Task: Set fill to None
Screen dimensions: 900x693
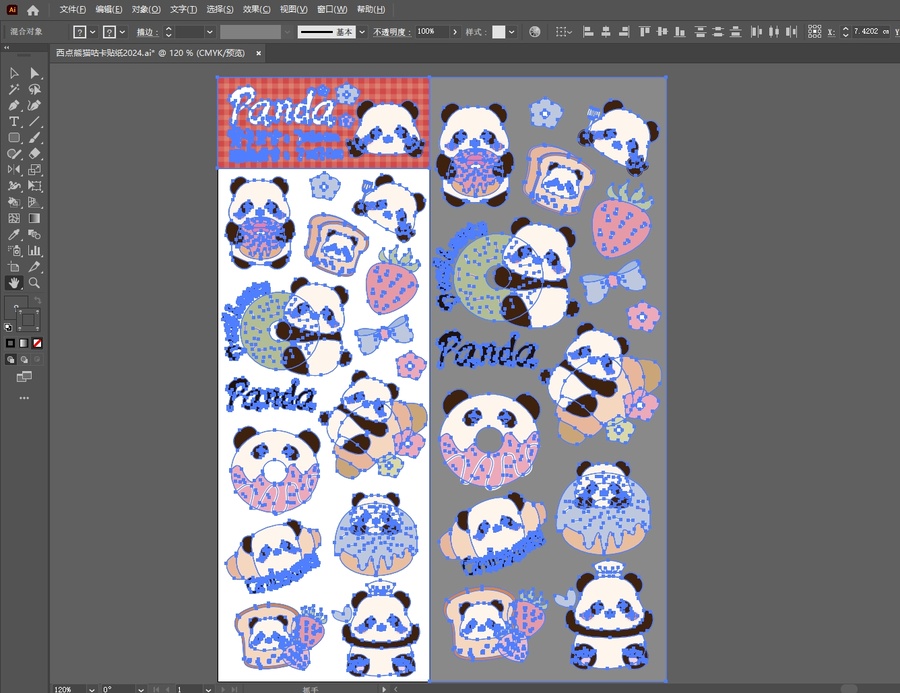Action: 37,343
